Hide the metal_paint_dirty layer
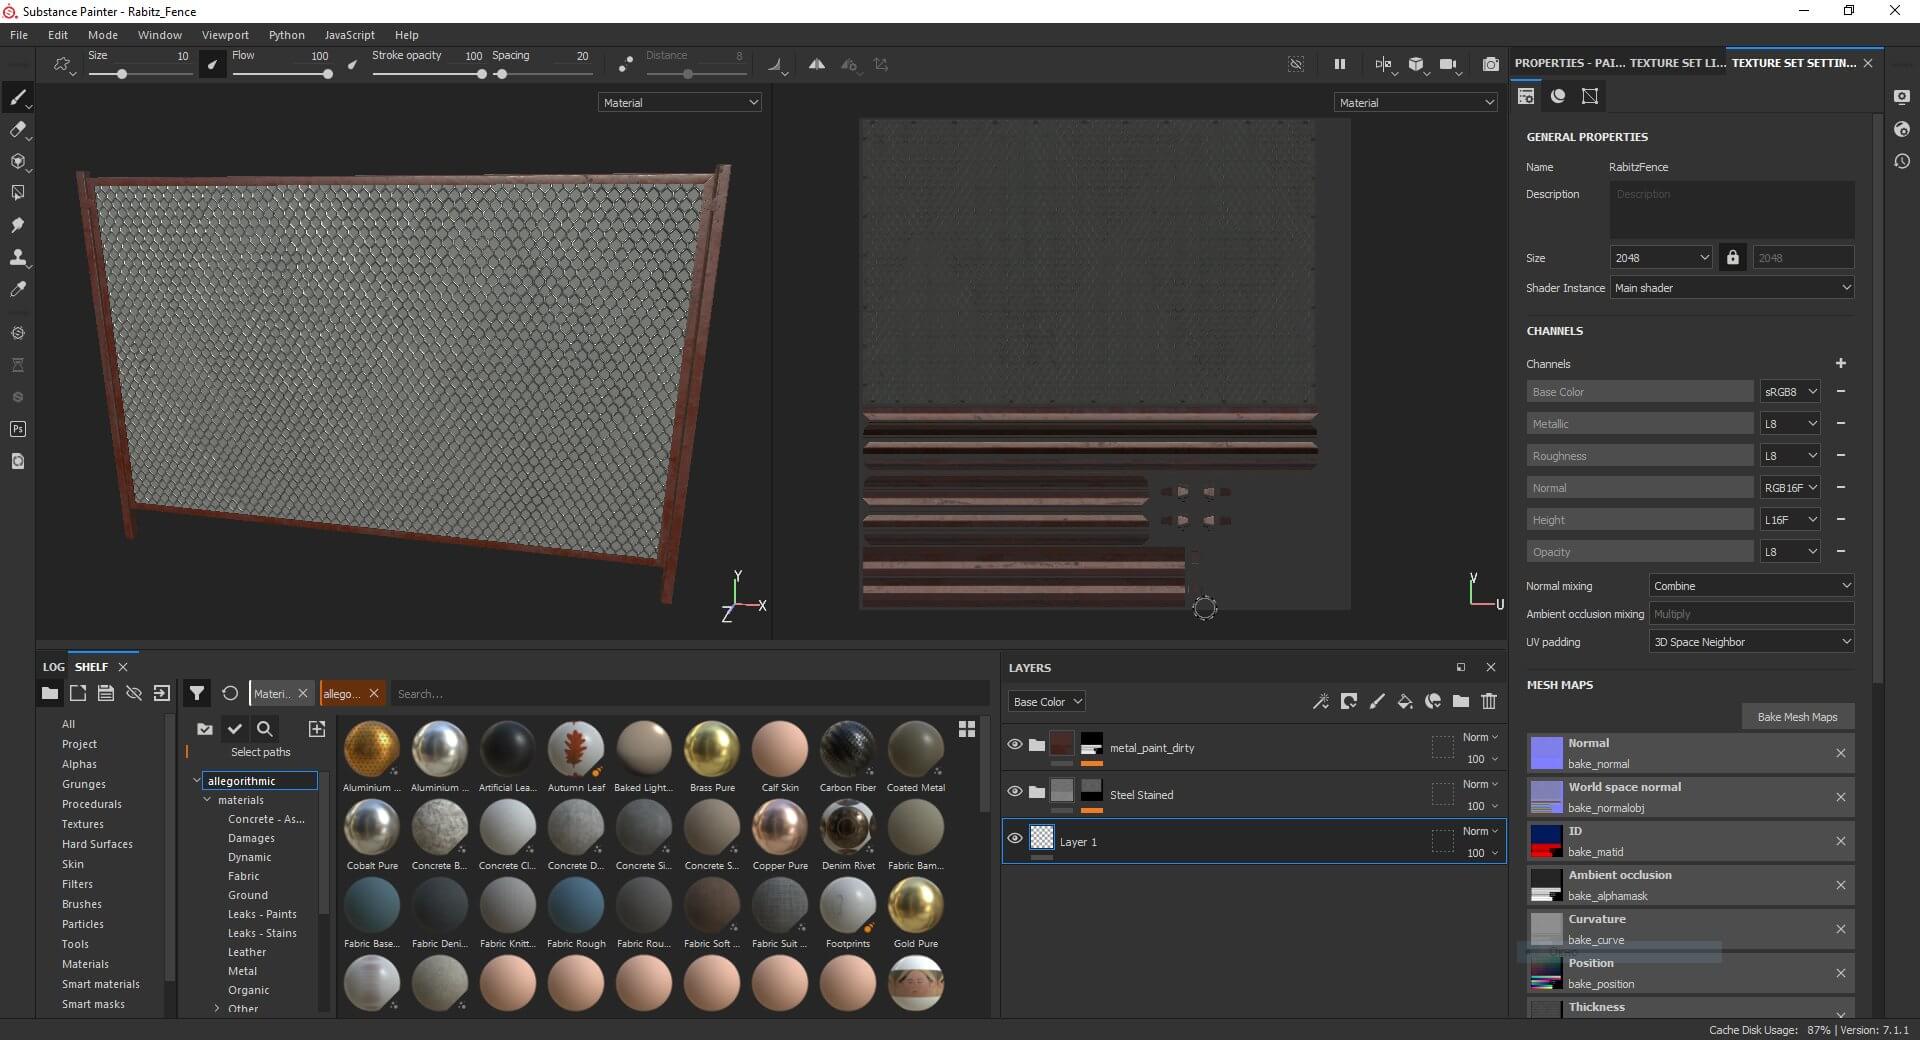The height and width of the screenshot is (1040, 1920). coord(1015,744)
